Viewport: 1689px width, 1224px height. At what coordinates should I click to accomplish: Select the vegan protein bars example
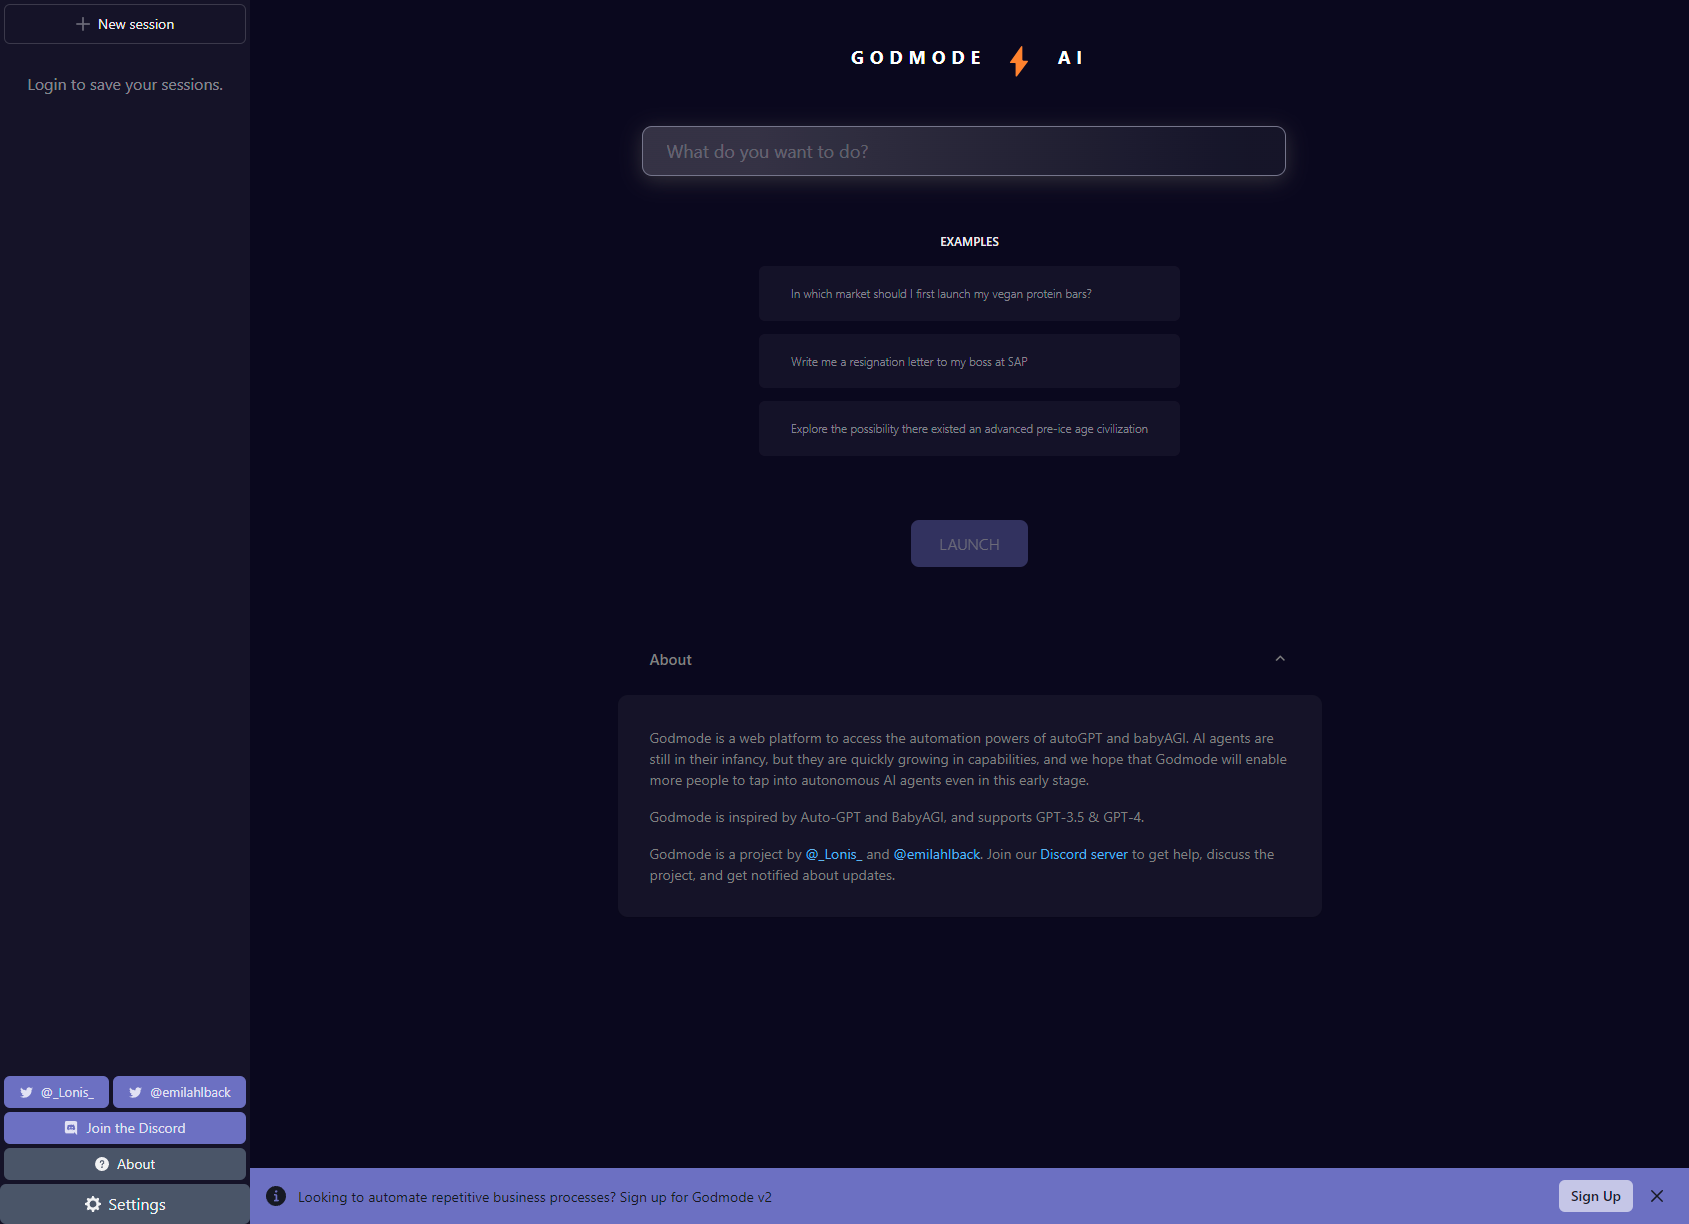pyautogui.click(x=969, y=294)
